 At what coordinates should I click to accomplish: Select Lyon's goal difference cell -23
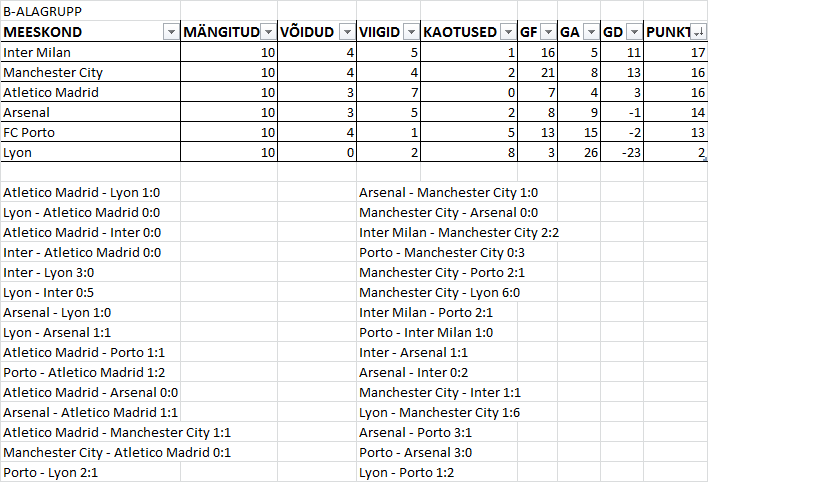[x=622, y=153]
